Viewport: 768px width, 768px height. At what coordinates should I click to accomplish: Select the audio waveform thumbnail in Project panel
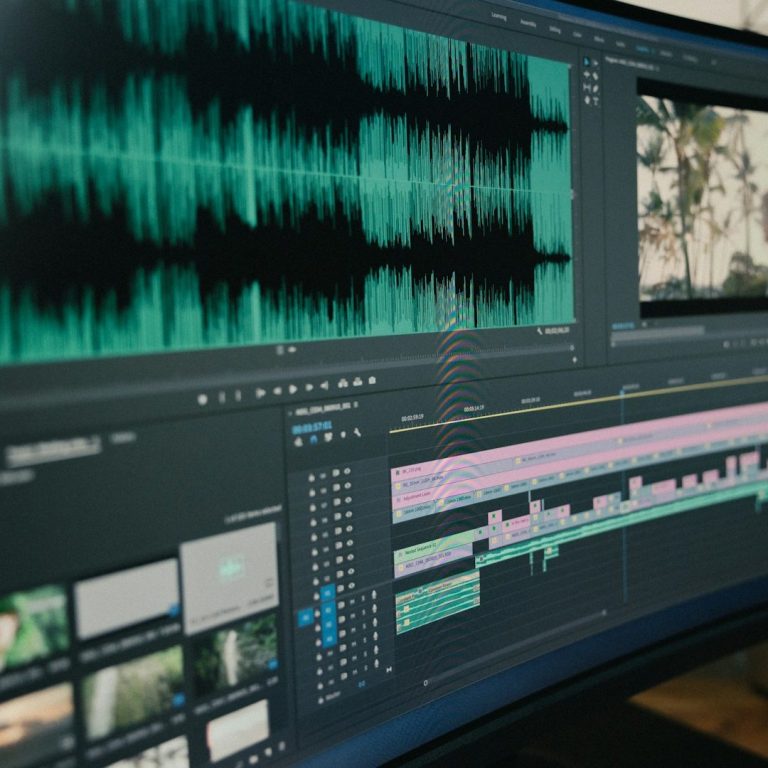tap(229, 578)
